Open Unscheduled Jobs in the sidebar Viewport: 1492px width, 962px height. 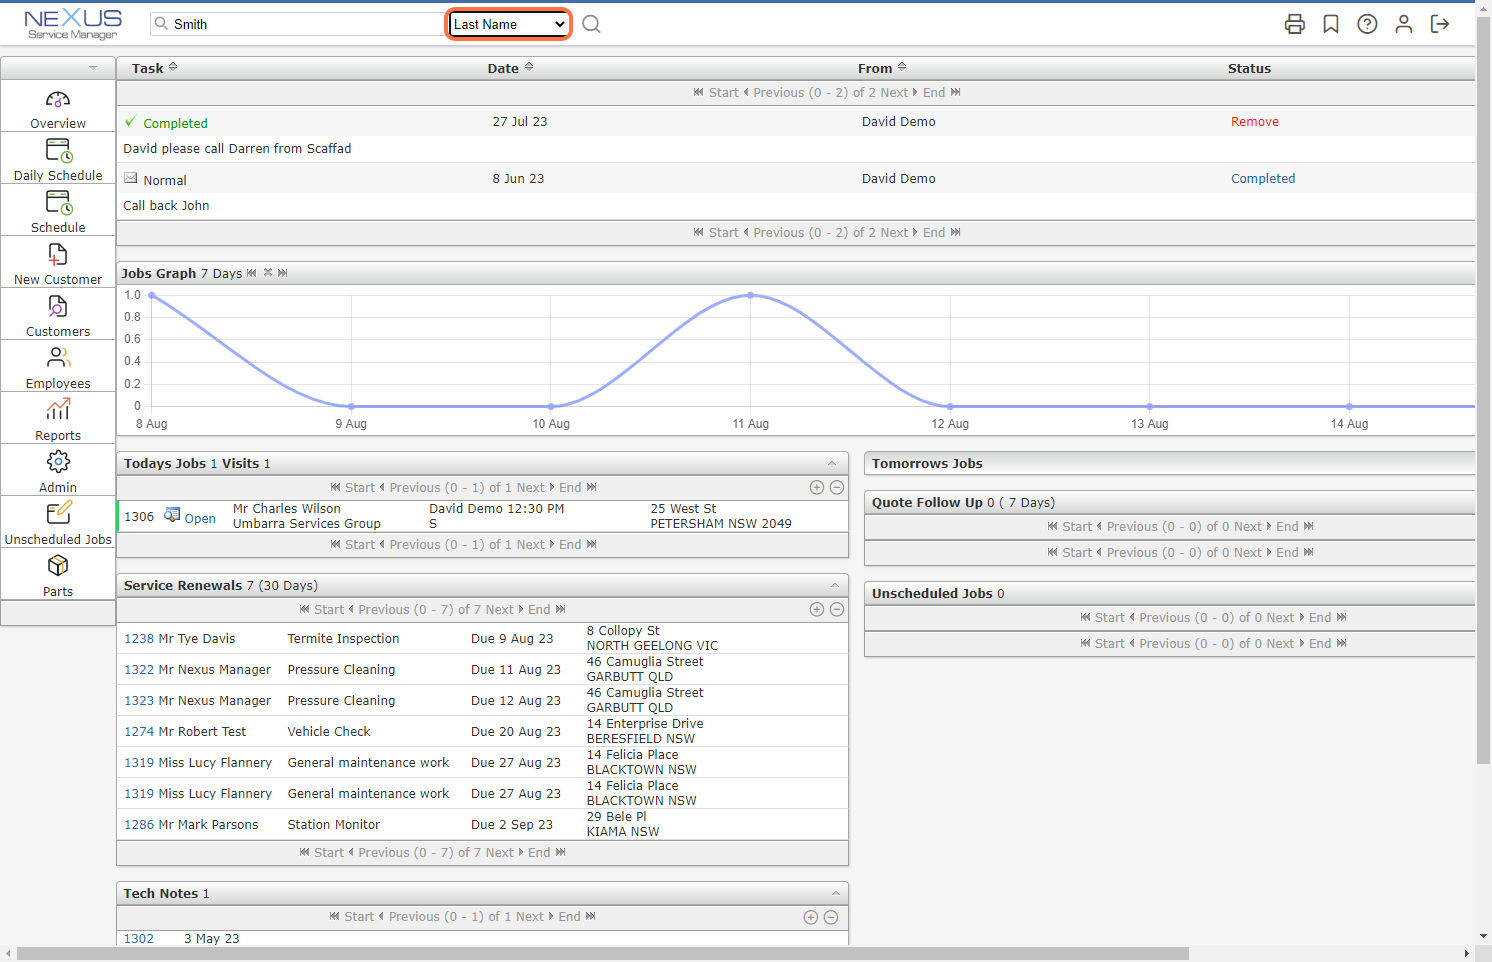(58, 525)
